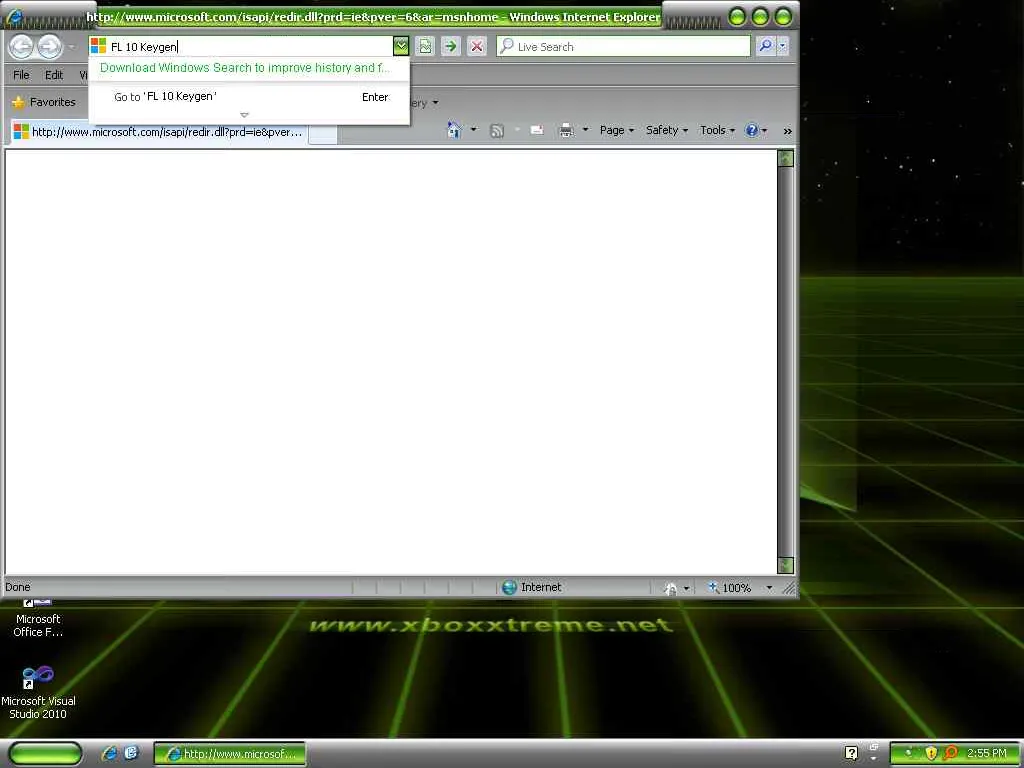Click the Internet security zone indicator
The width and height of the screenshot is (1024, 768).
tap(532, 587)
